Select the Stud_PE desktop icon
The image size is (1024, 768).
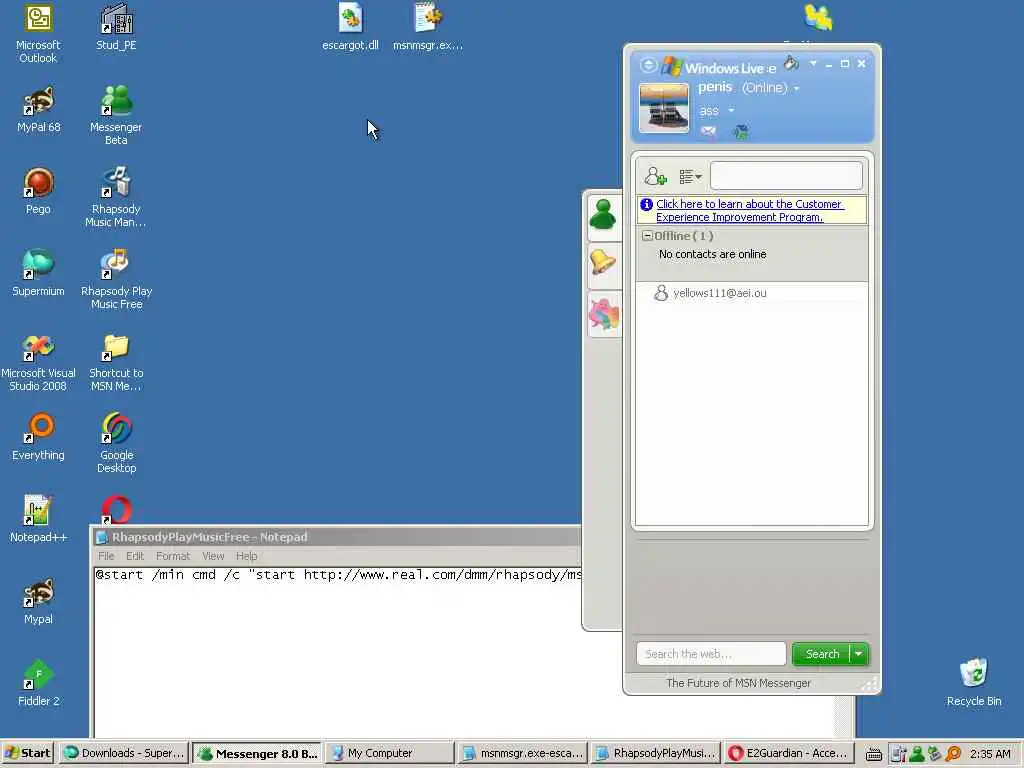click(116, 27)
